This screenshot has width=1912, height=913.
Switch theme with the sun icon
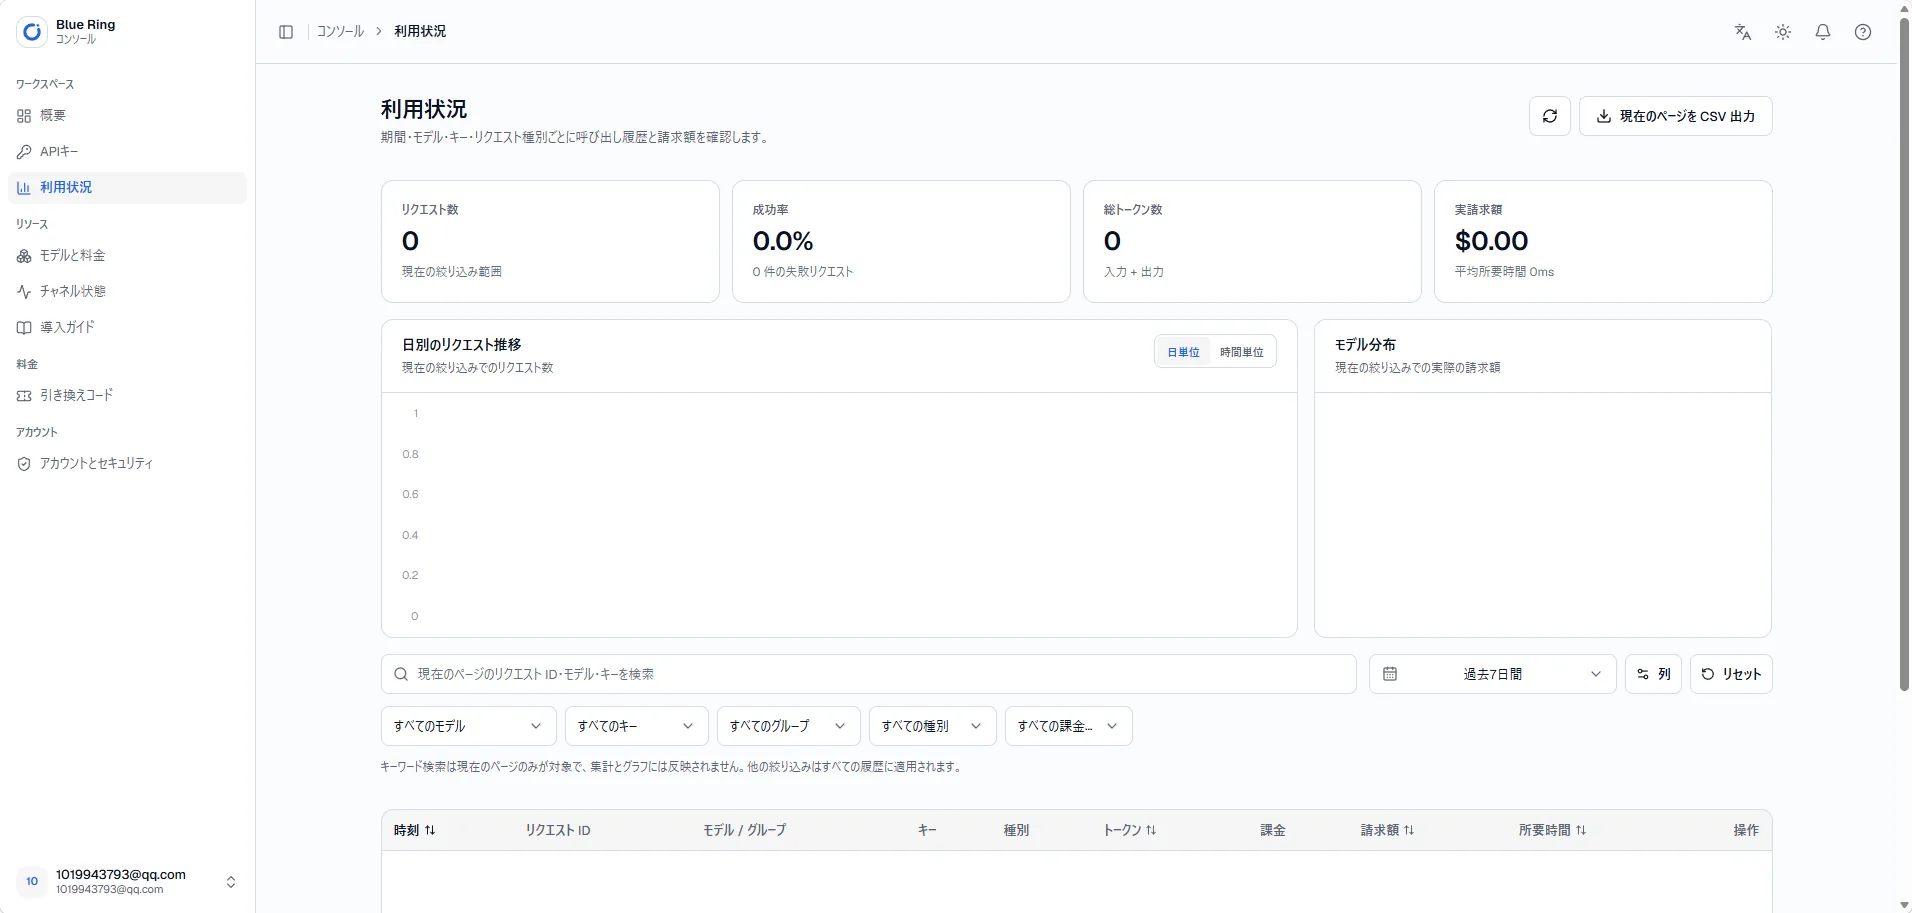point(1783,32)
